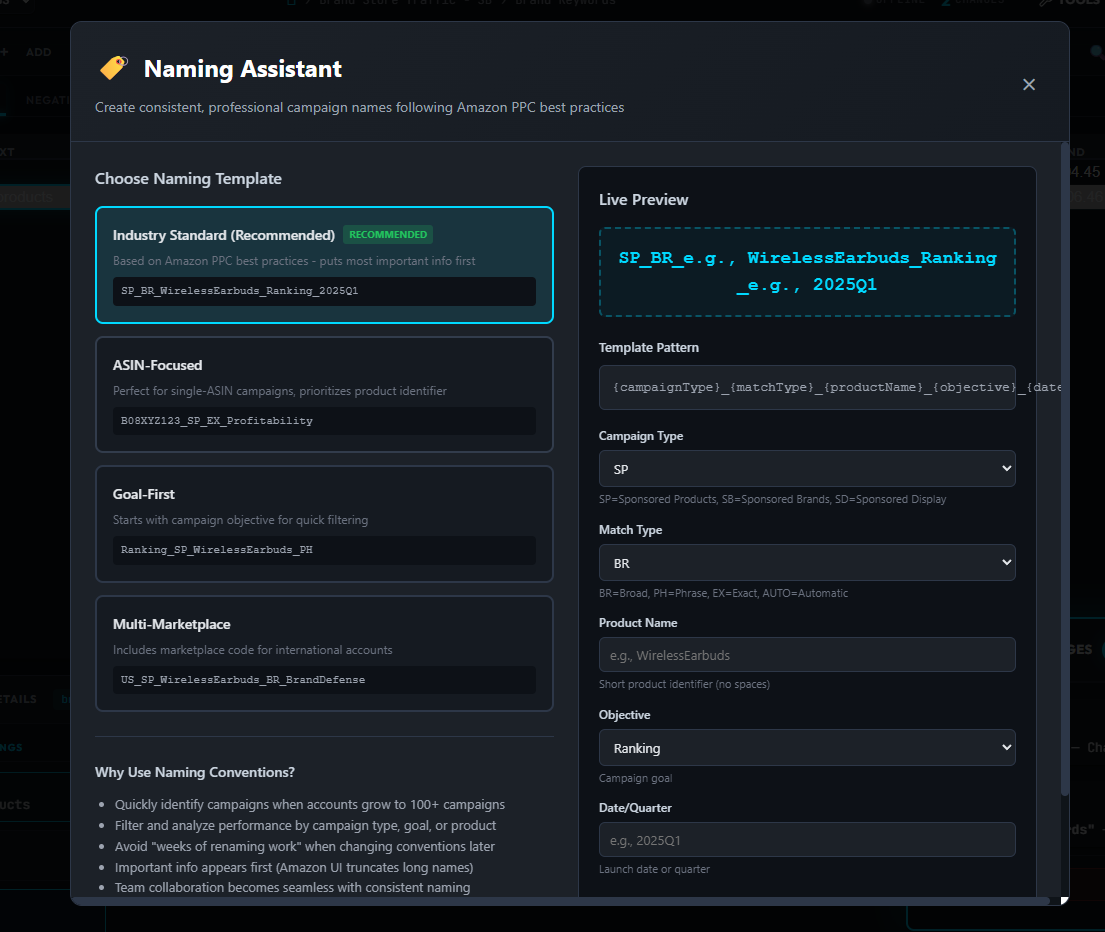Click the B08XYZ123_SP_EX_Profitability example name
Screen dimensions: 1105x932
[324, 420]
